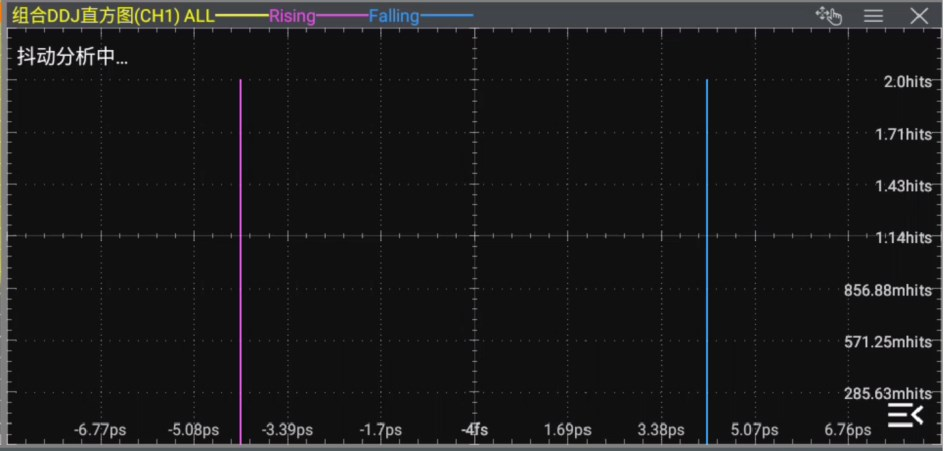
Task: Click the -3.39ps axis label
Action: (287, 430)
